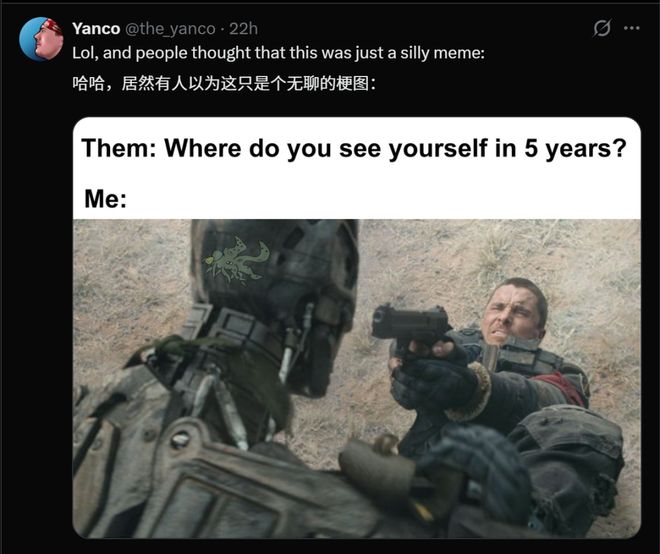Screen dimensions: 660x554
Task: Click the meme headline about 5 years
Action: (x=353, y=148)
